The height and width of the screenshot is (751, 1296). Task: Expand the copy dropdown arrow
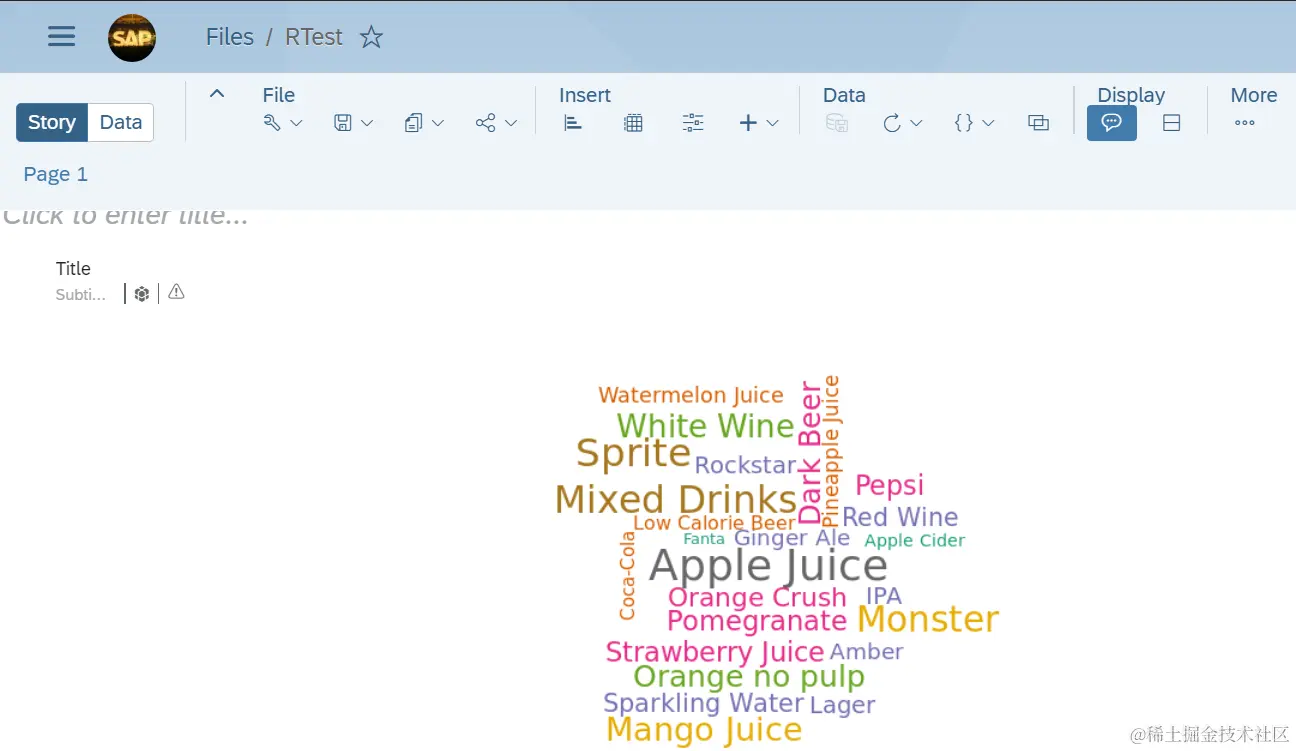click(438, 123)
